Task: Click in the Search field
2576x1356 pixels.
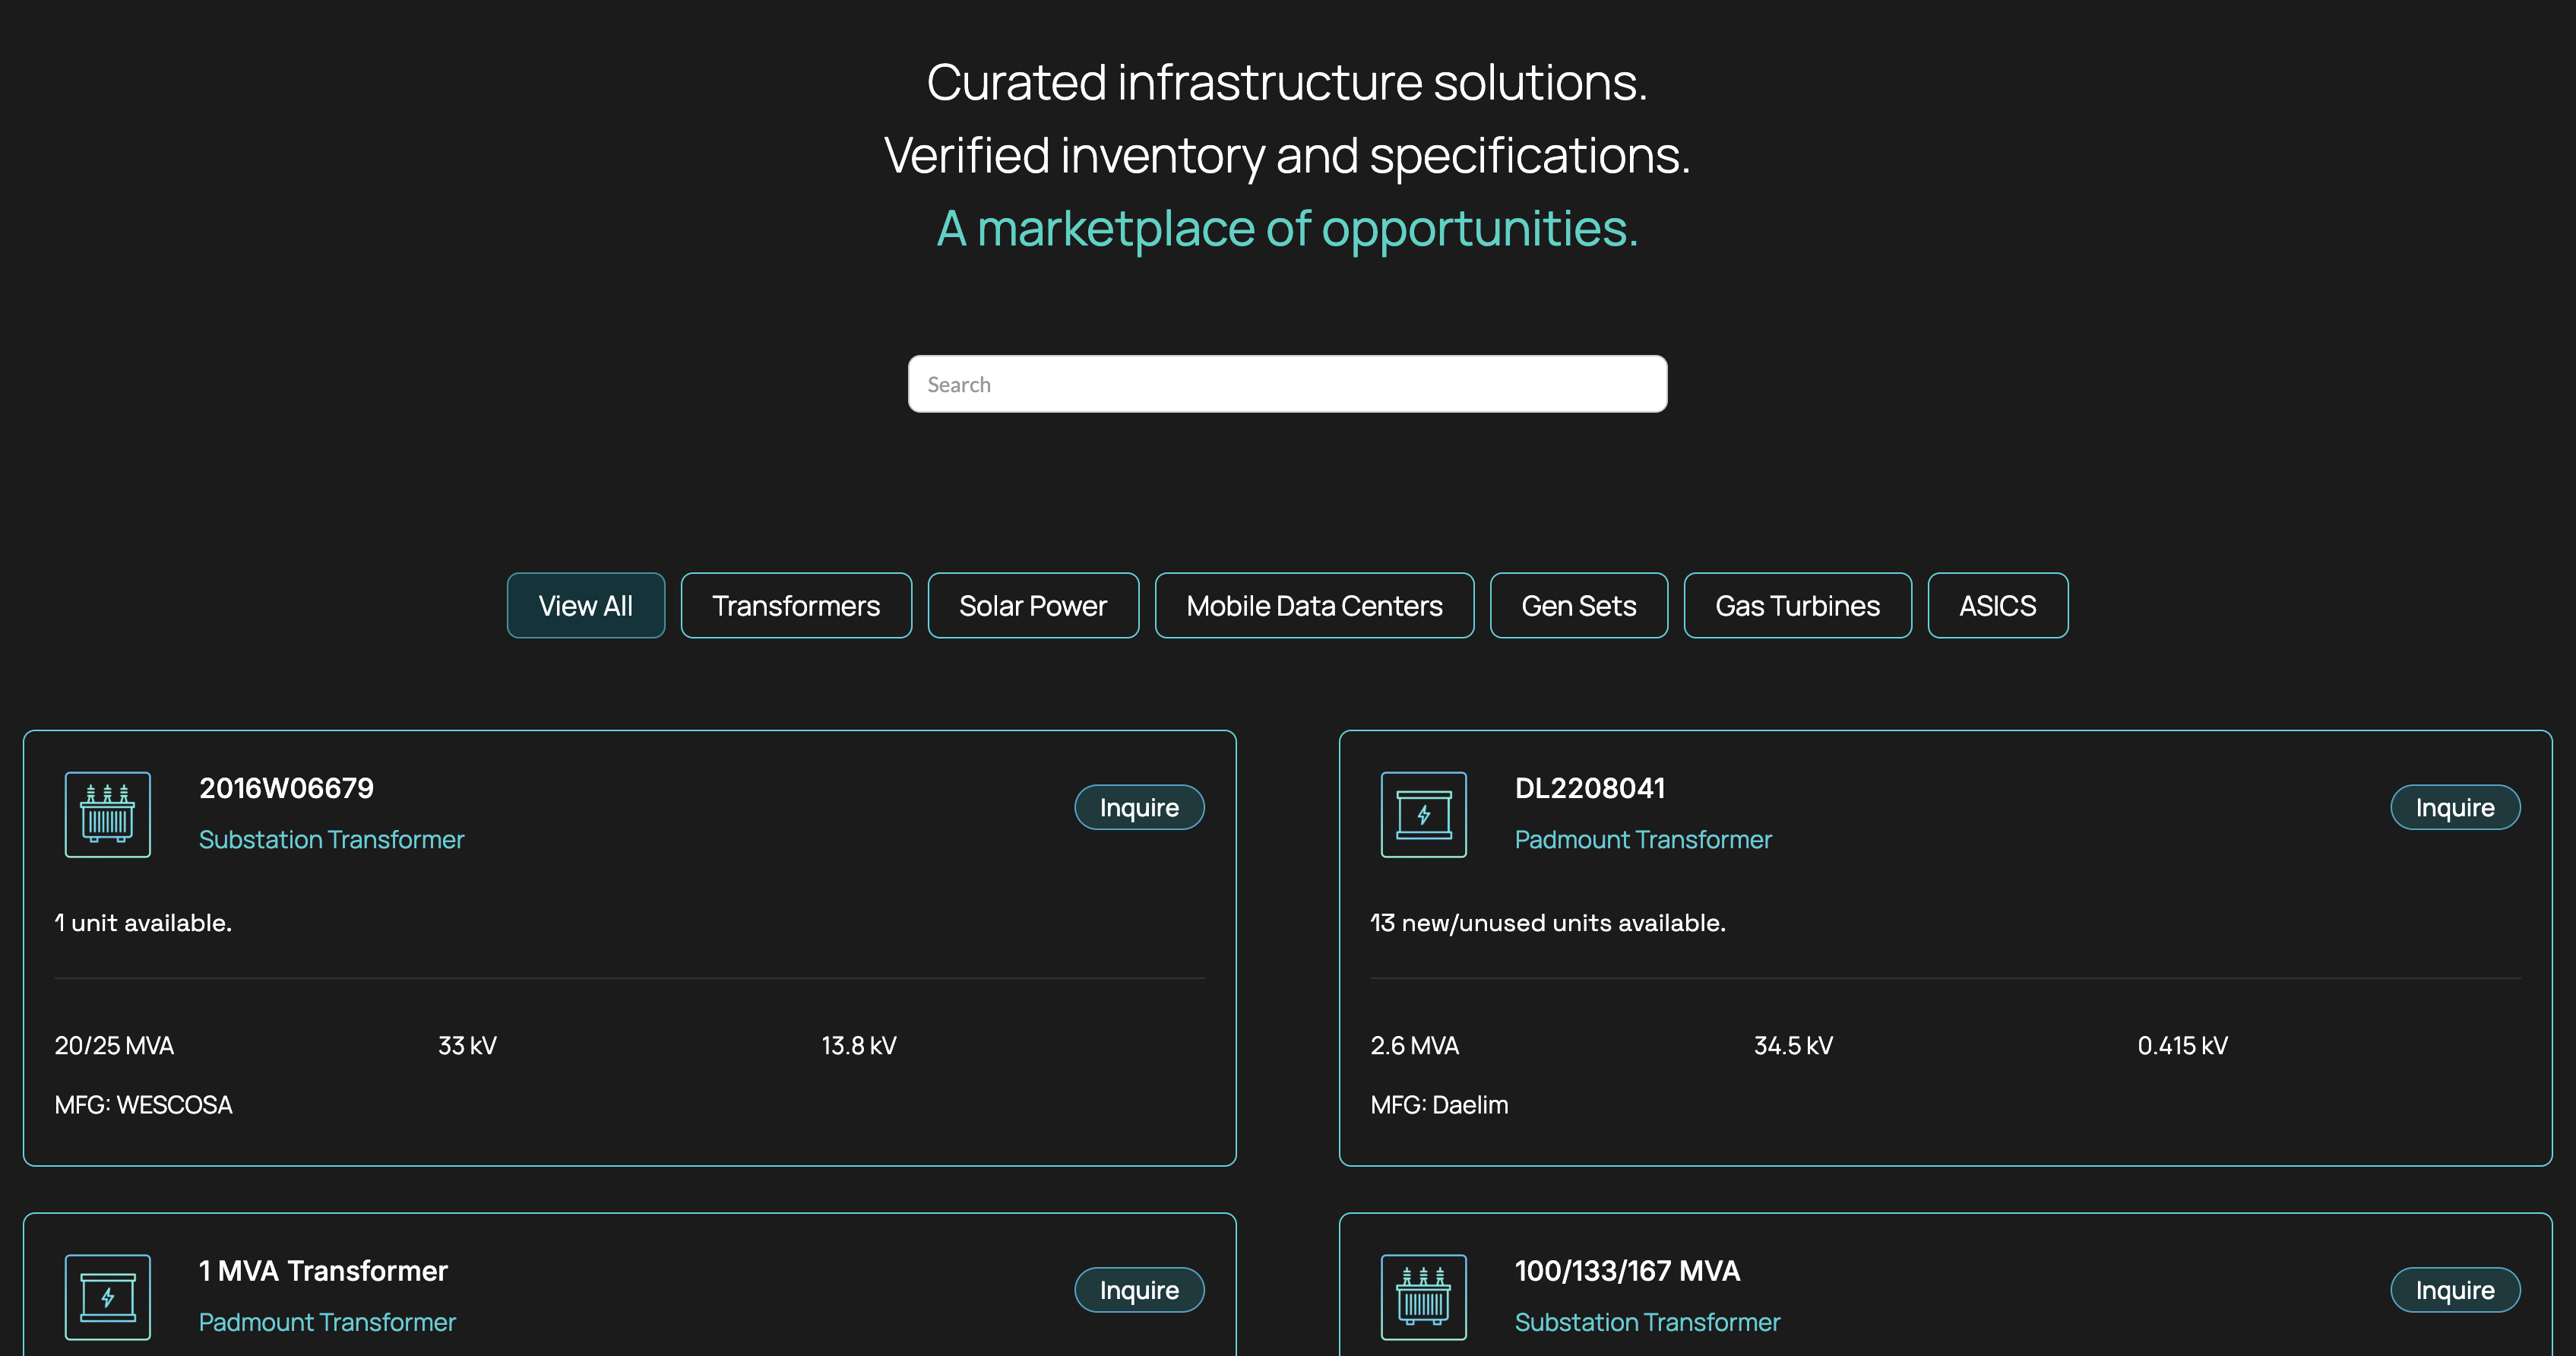Action: (x=1287, y=384)
